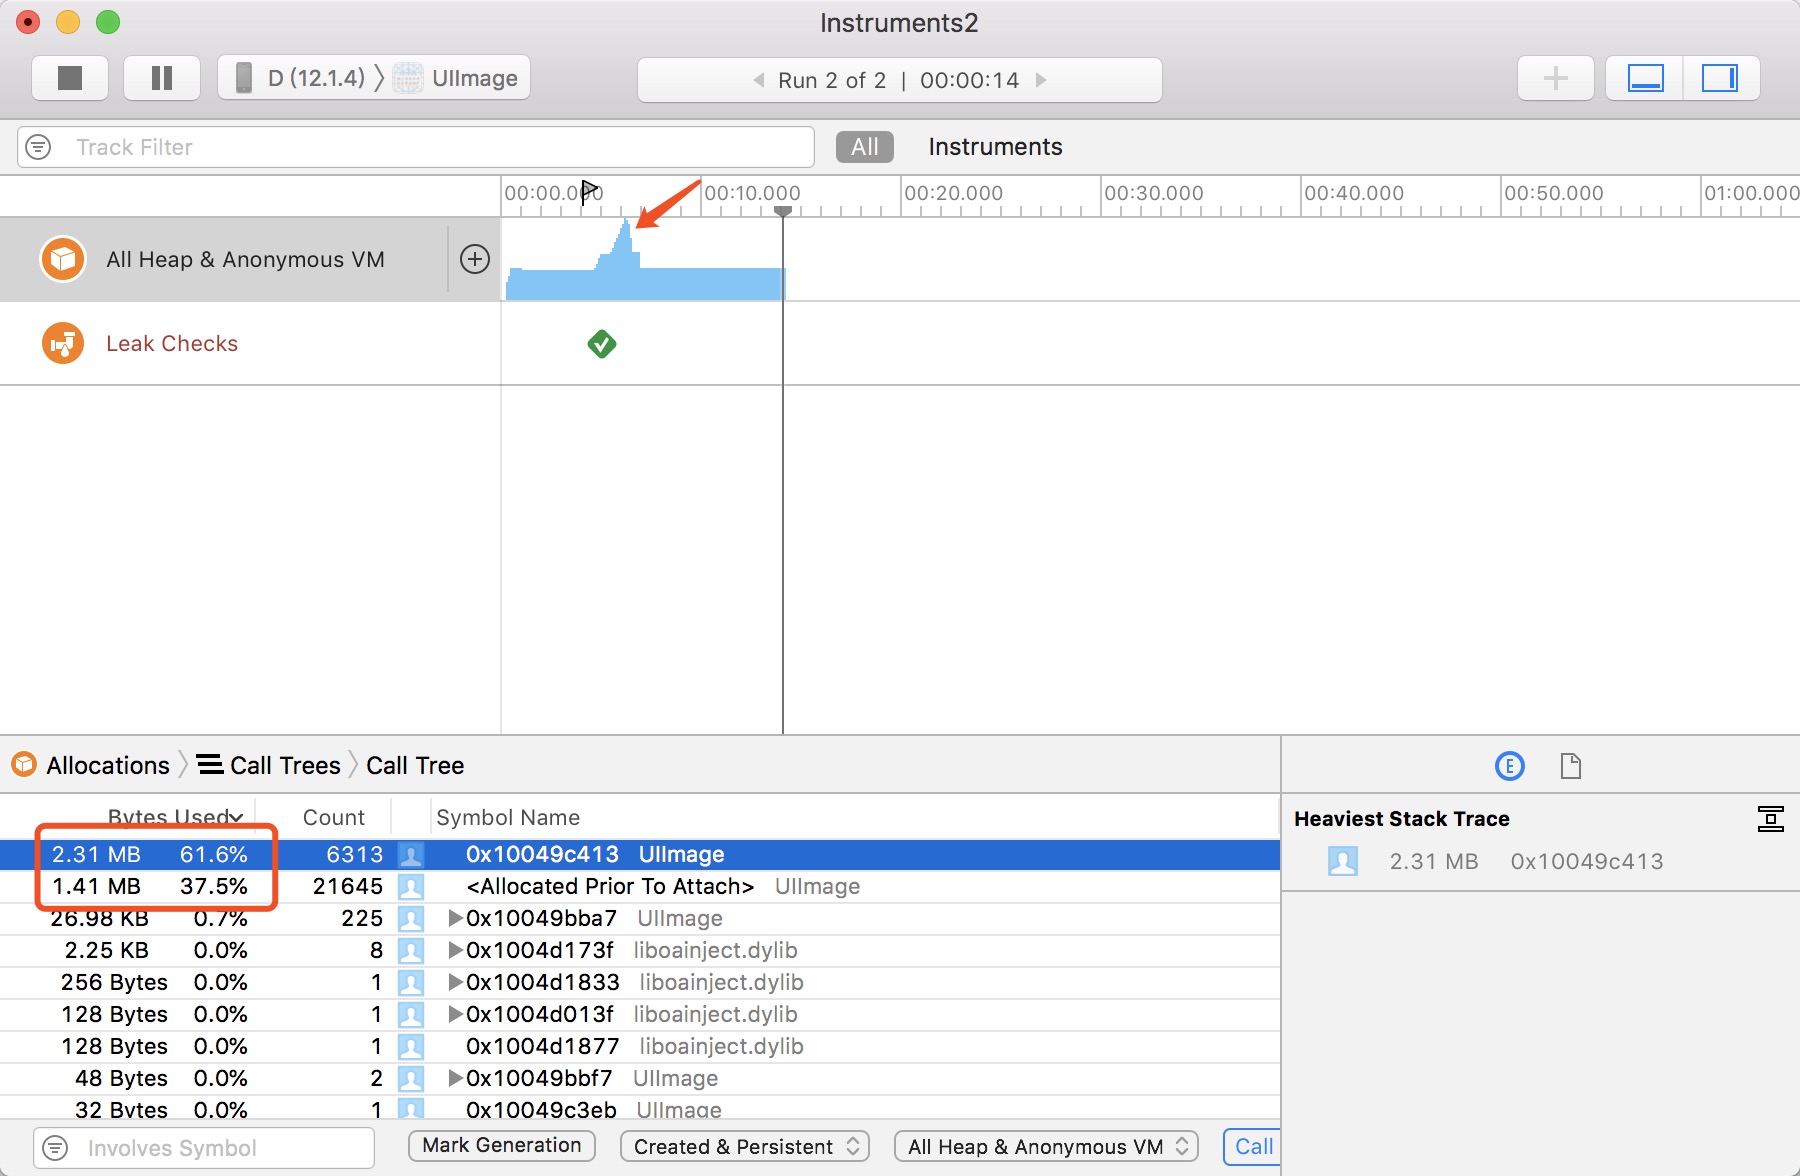Screen dimensions: 1800x1176
Task: Click the flag marker on the timeline ruler
Action: 589,190
